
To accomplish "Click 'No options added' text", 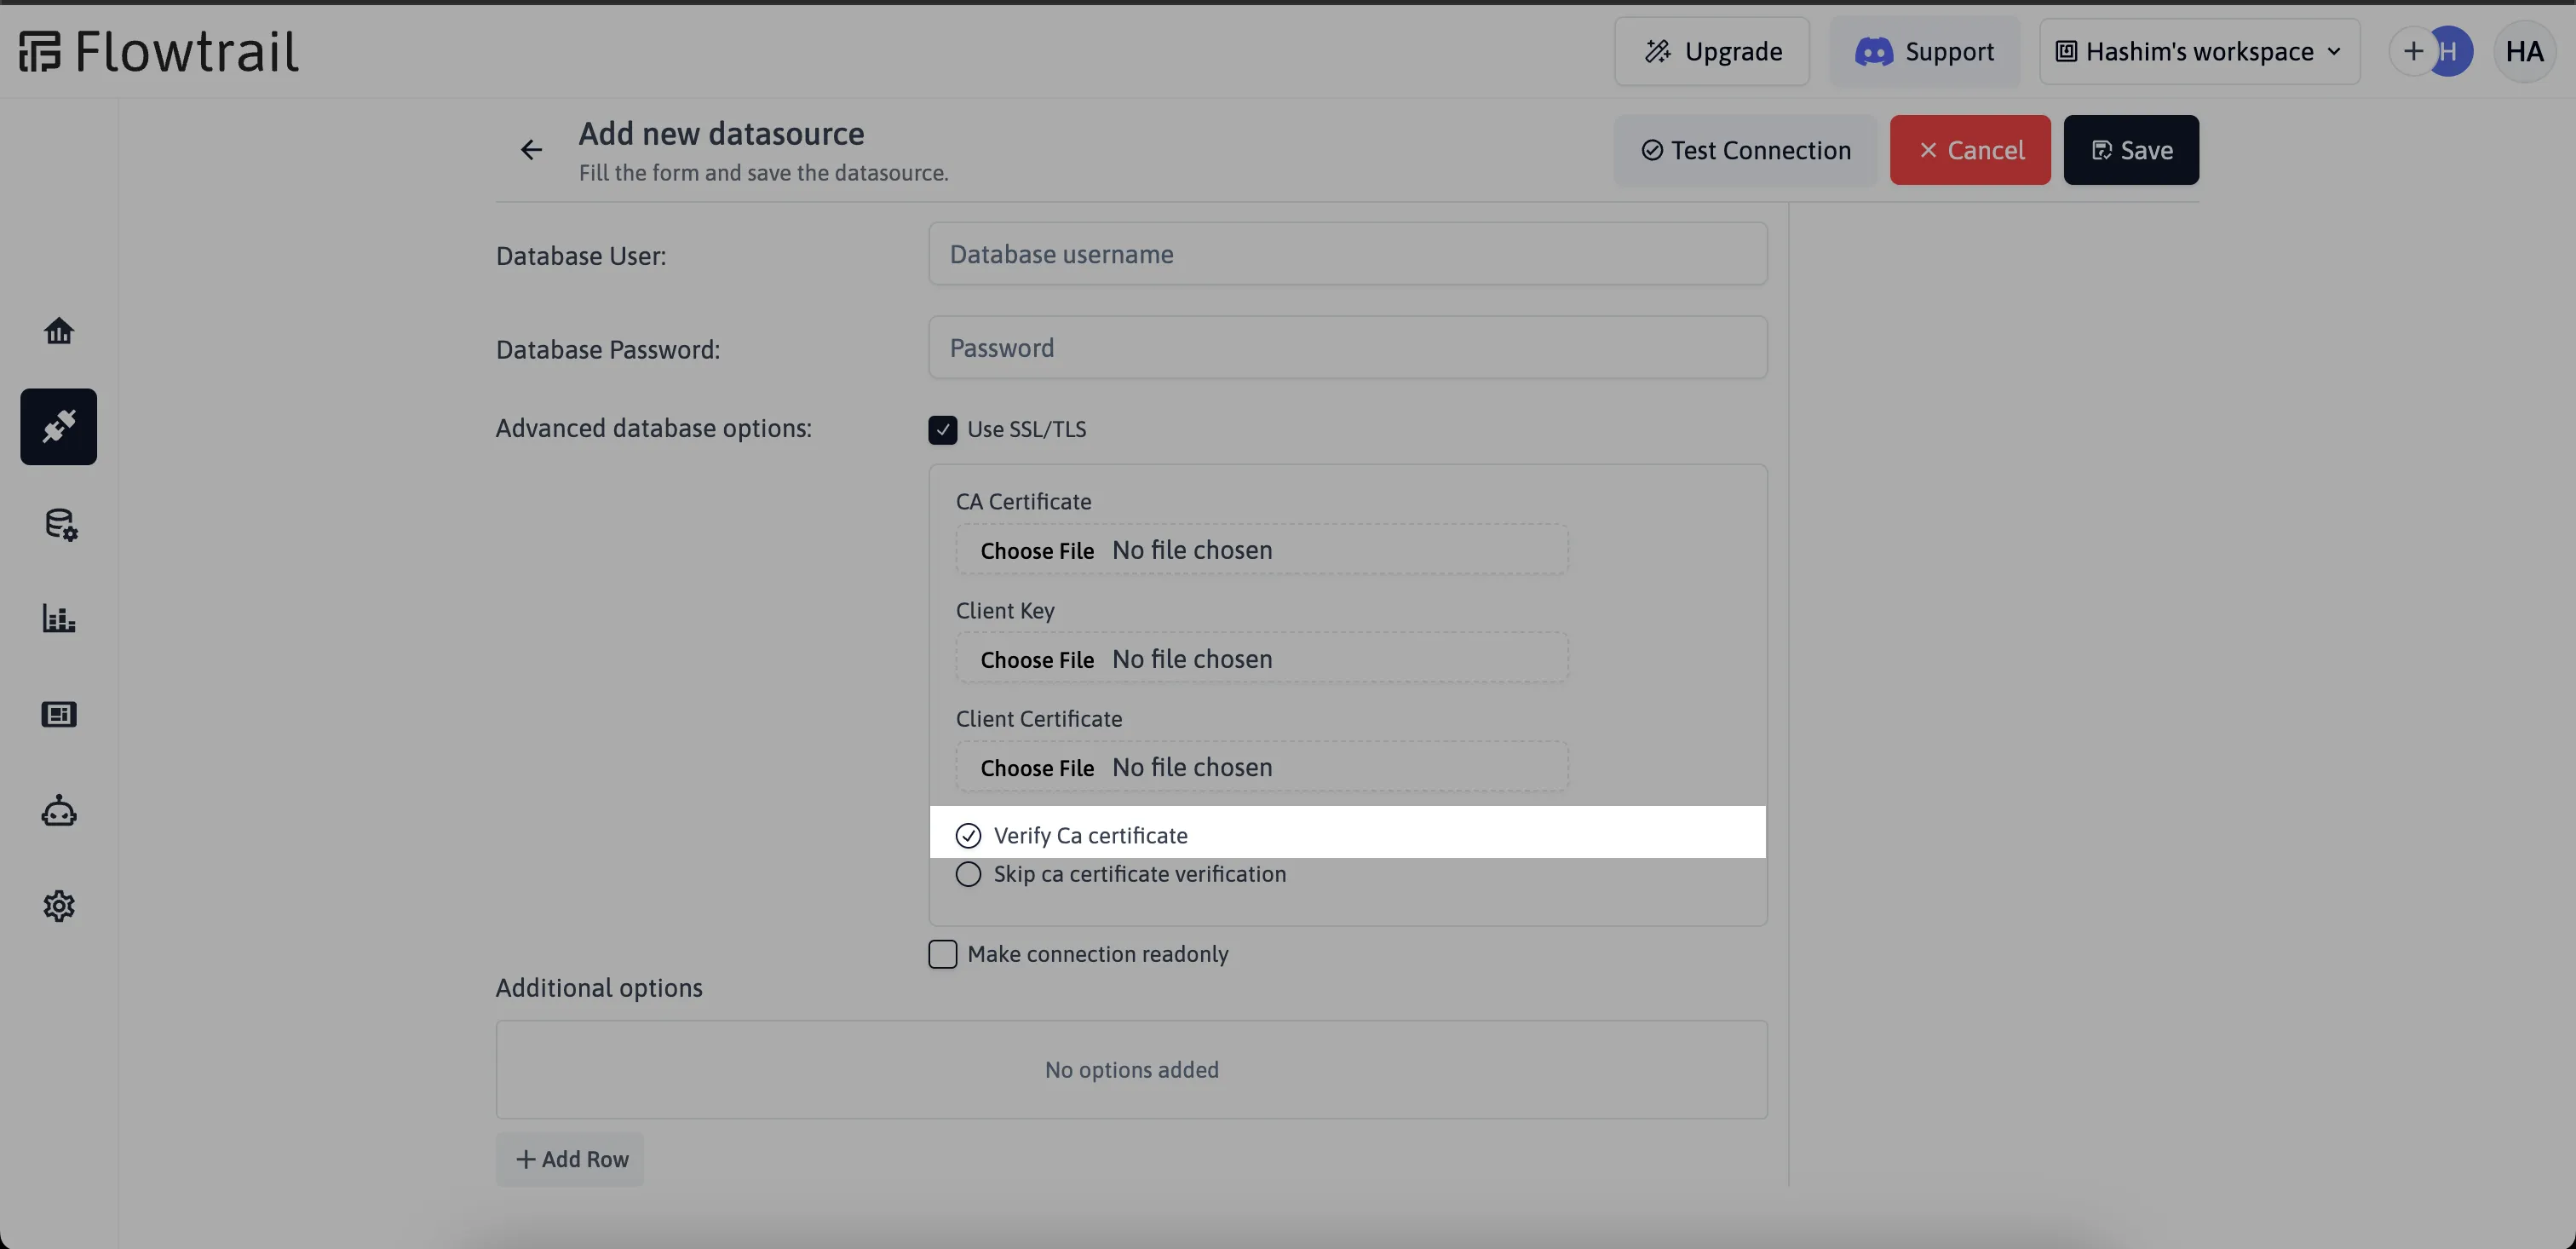I will click(1131, 1070).
